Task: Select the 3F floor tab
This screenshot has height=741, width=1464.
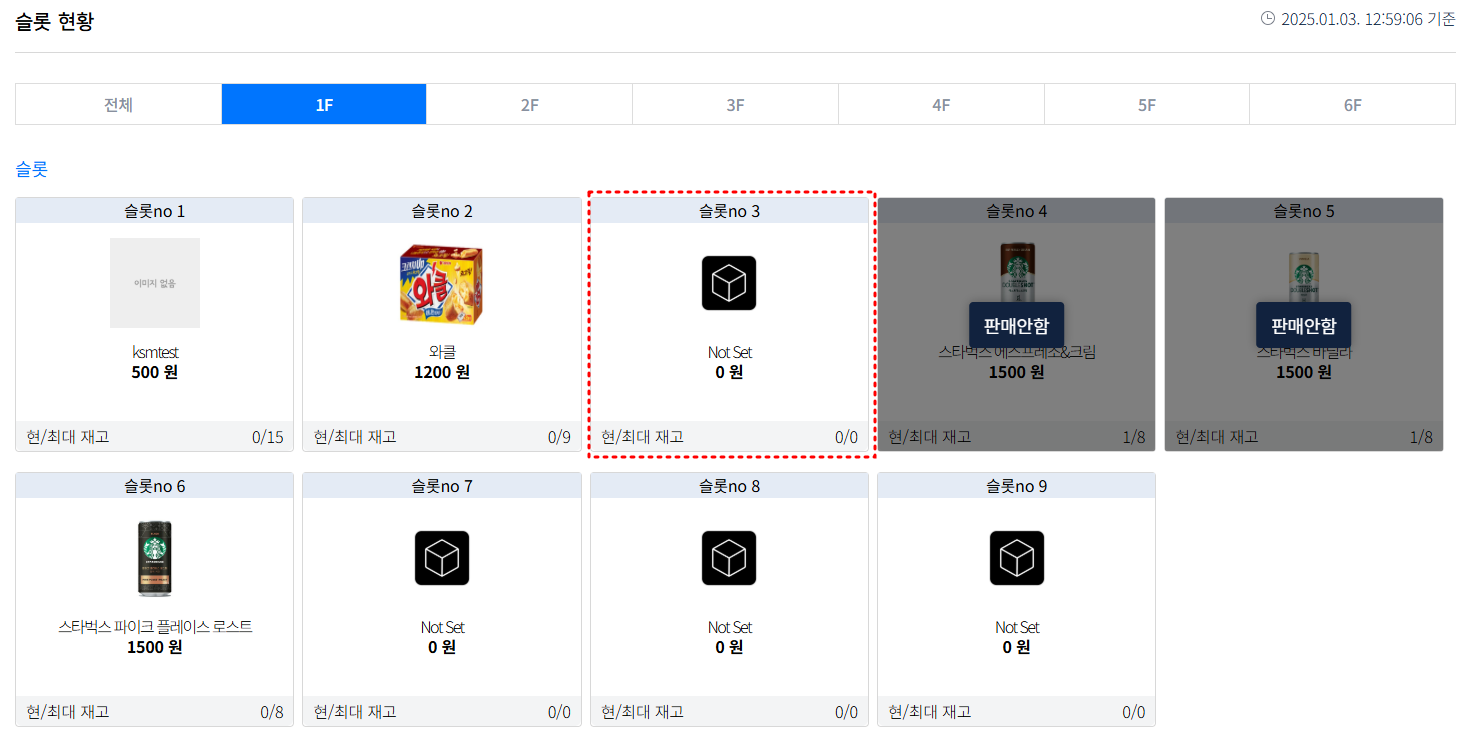Action: (735, 104)
